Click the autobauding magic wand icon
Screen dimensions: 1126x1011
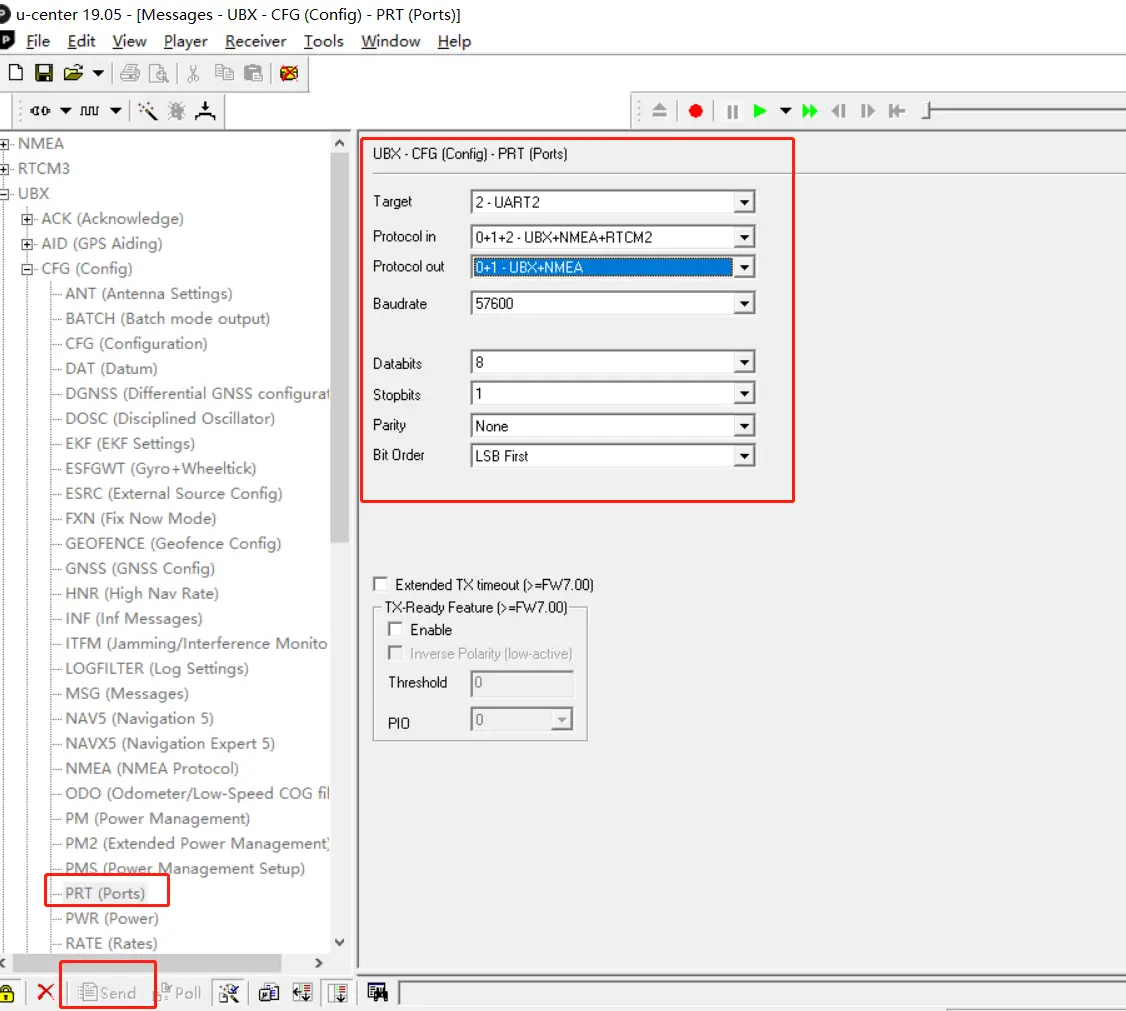tap(147, 111)
